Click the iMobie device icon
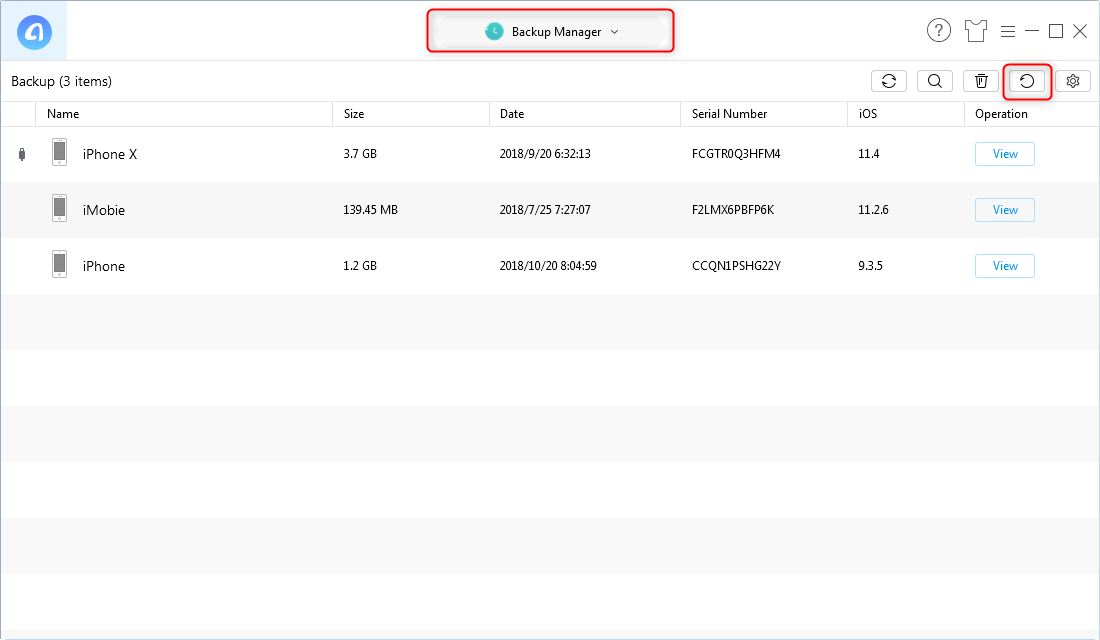This screenshot has height=640, width=1100. [60, 208]
